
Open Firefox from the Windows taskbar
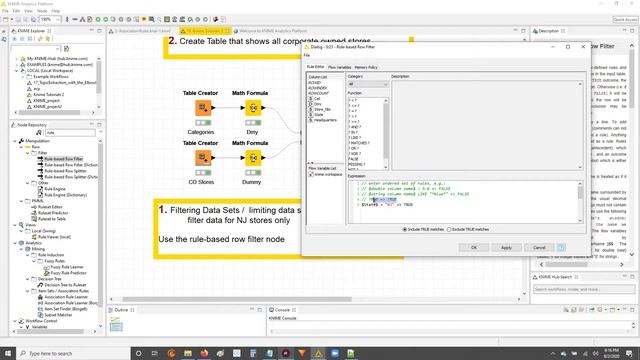pyautogui.click(x=204, y=353)
